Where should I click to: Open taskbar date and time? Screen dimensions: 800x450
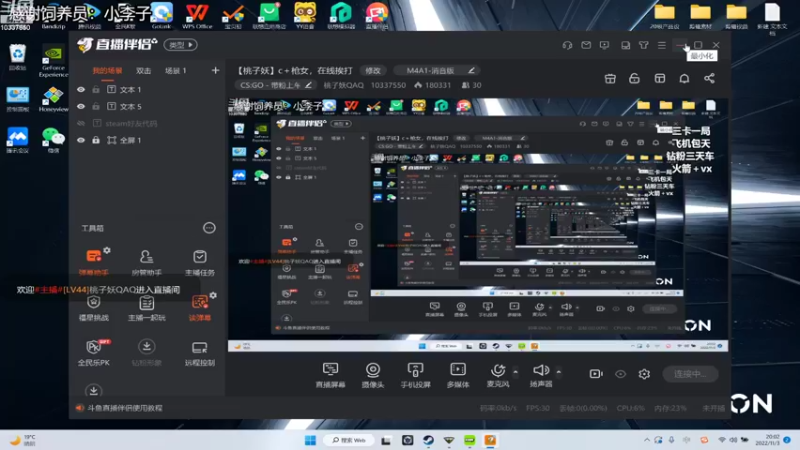768,440
